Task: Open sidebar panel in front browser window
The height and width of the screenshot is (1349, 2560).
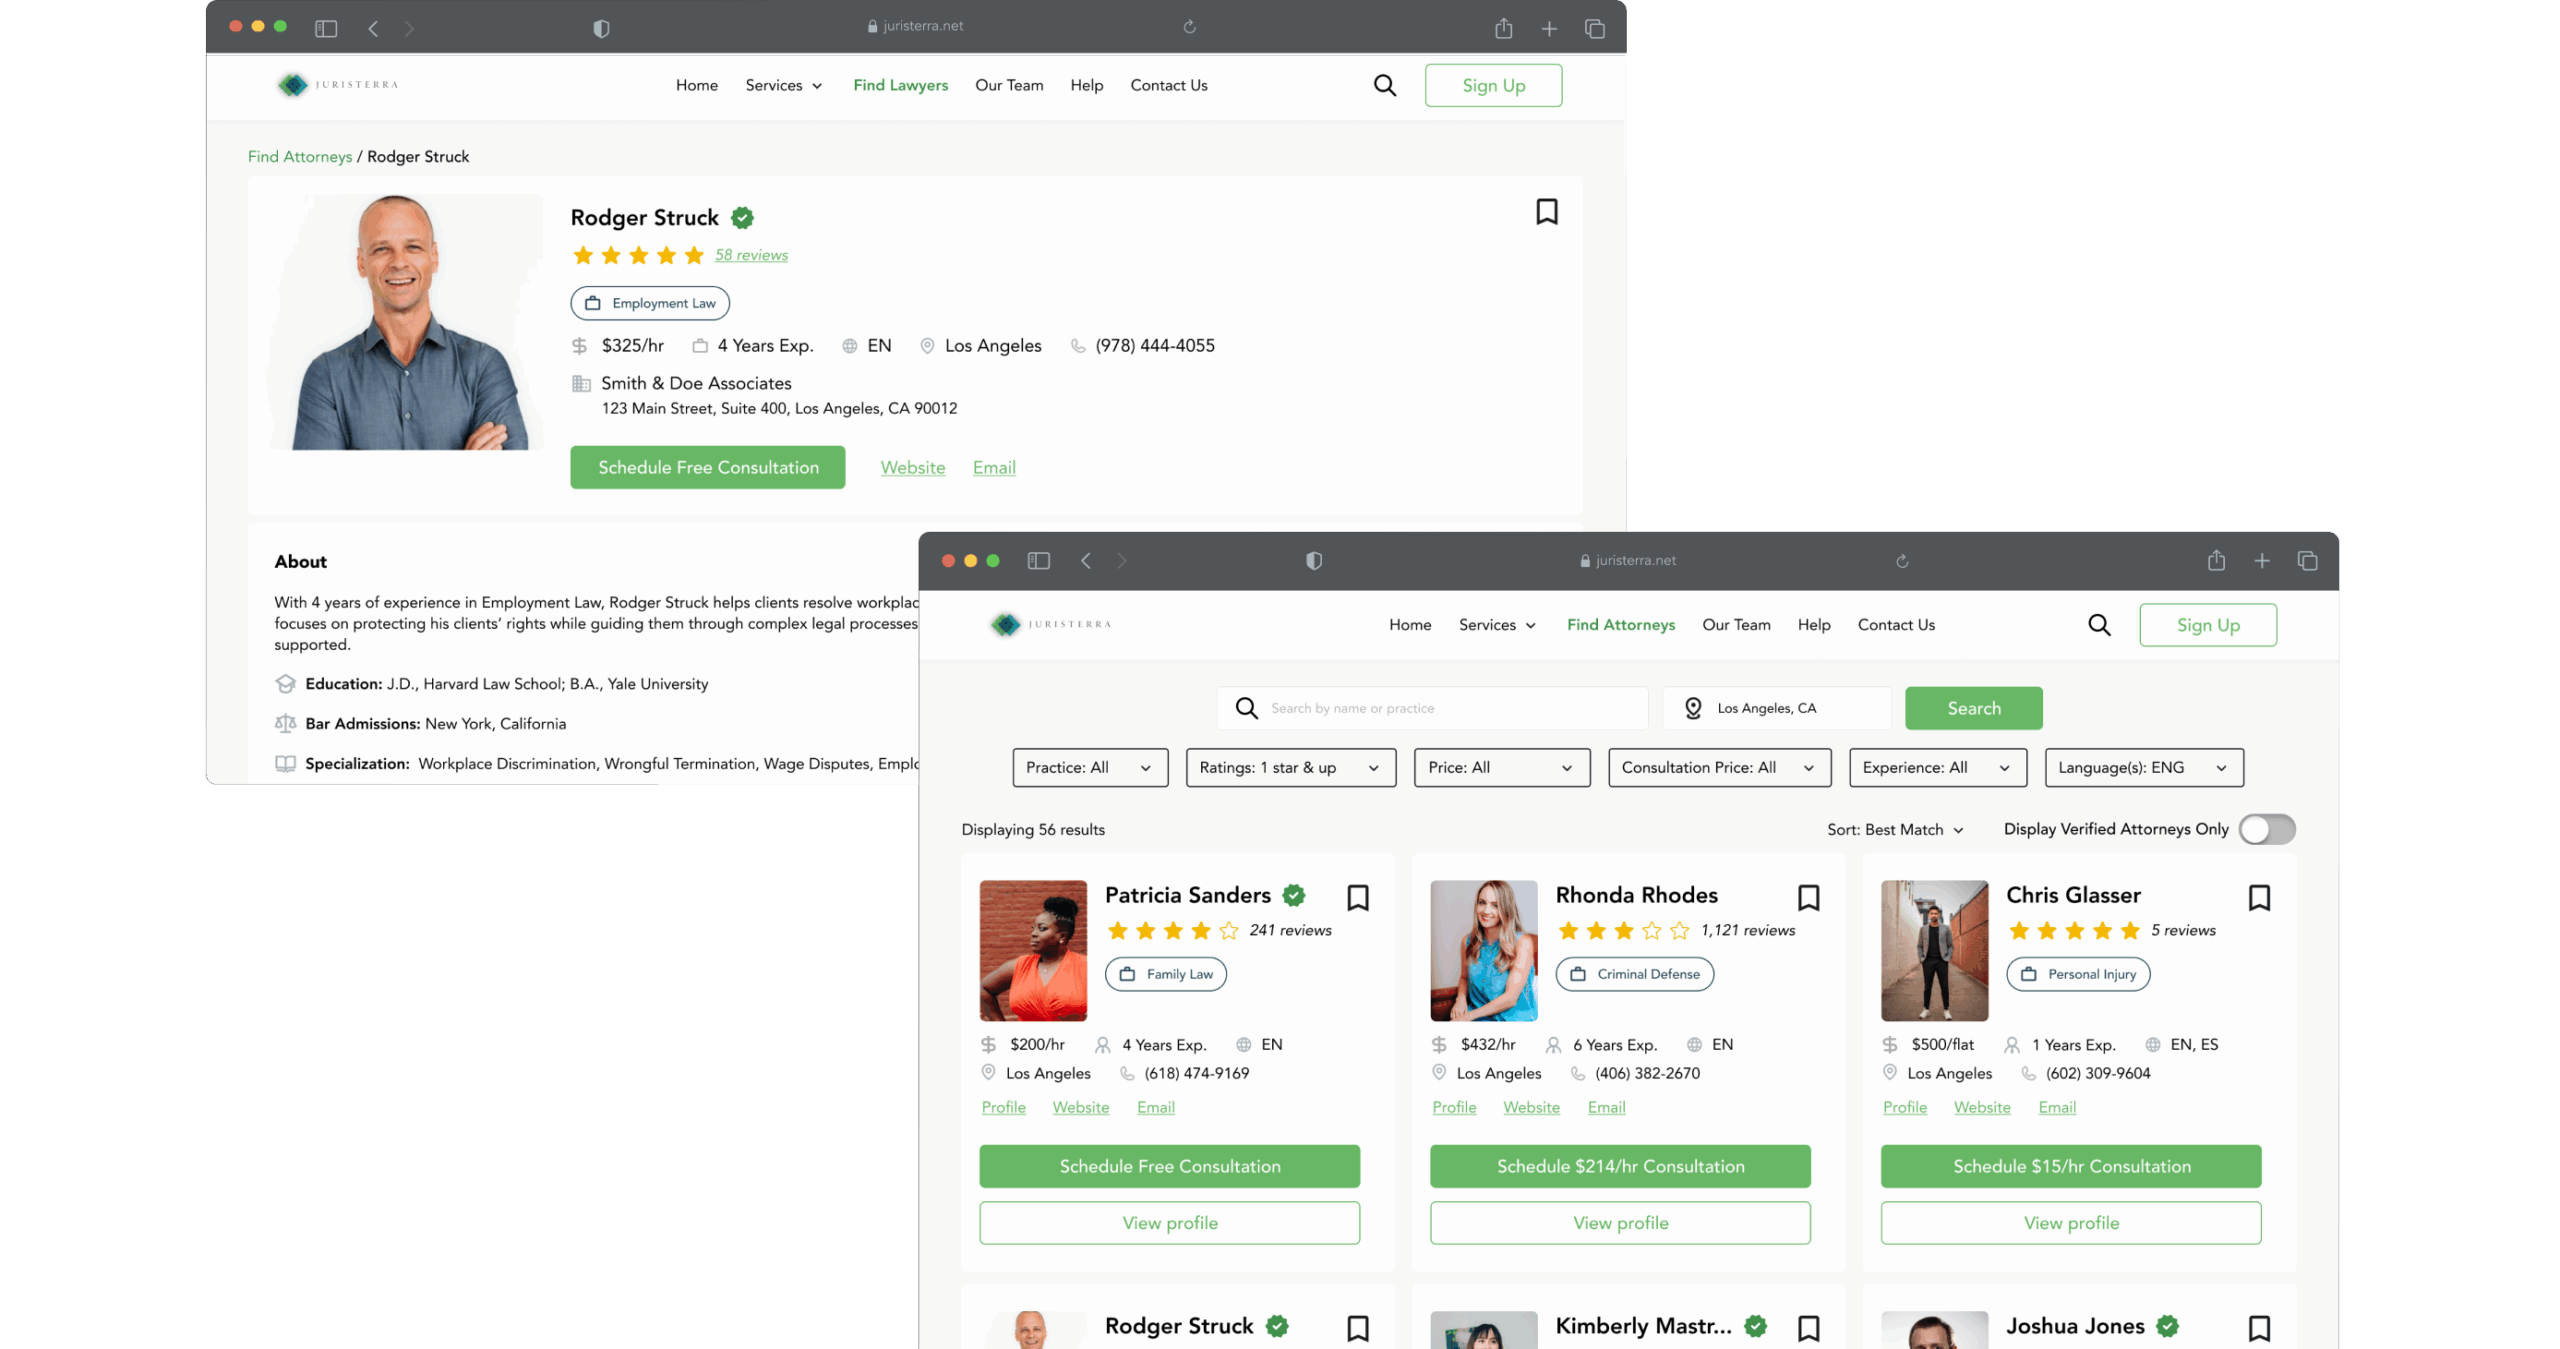Action: (x=1038, y=561)
